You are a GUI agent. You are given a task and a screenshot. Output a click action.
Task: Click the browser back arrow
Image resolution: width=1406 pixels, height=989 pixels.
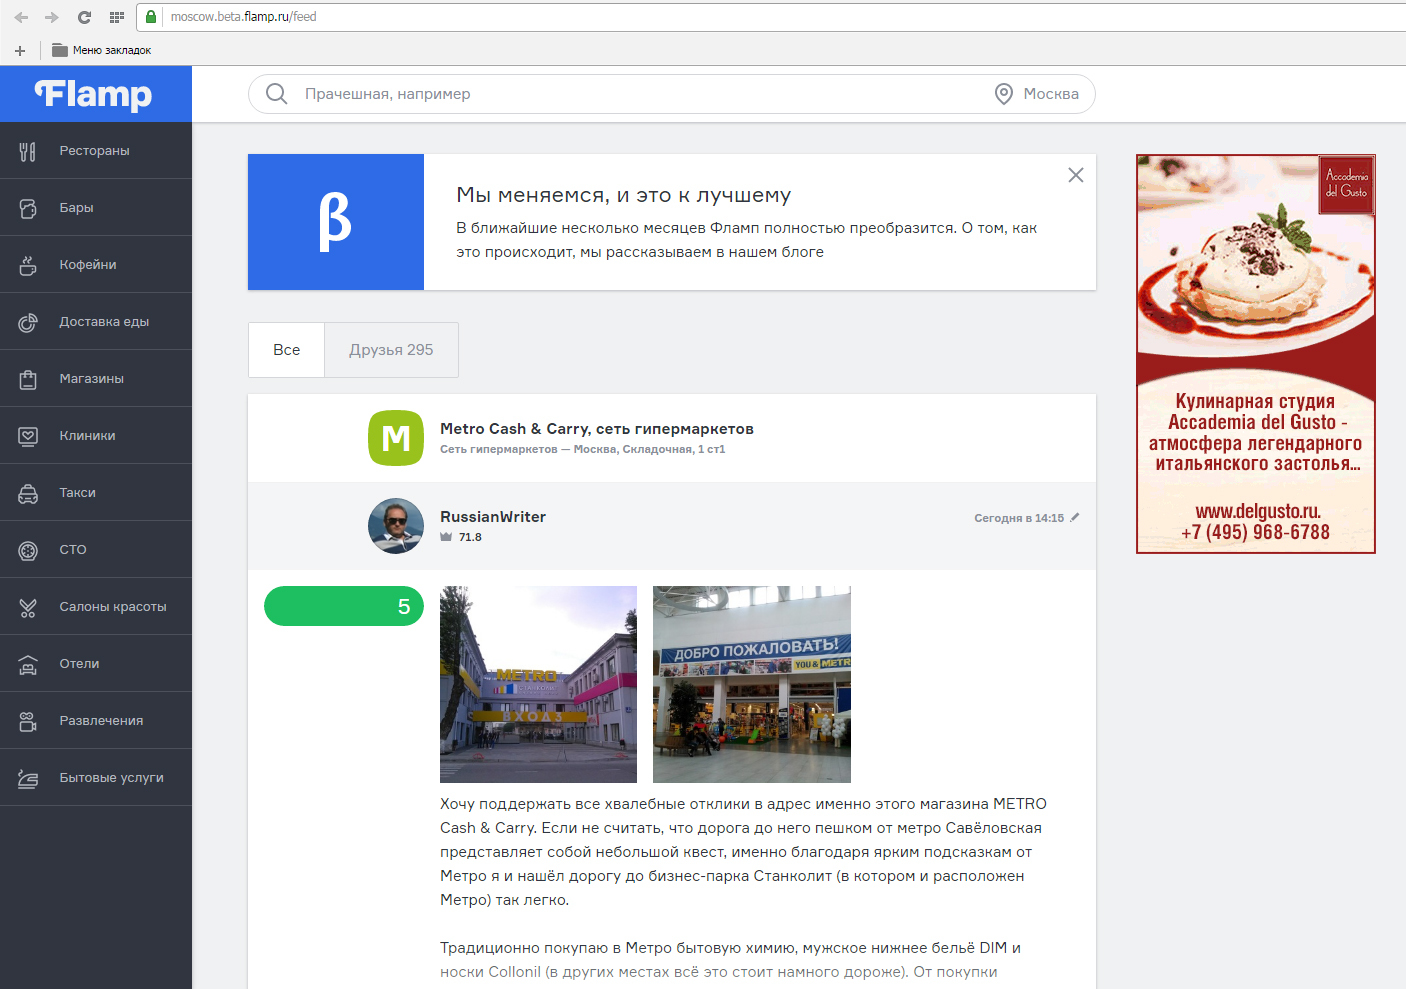pyautogui.click(x=21, y=17)
